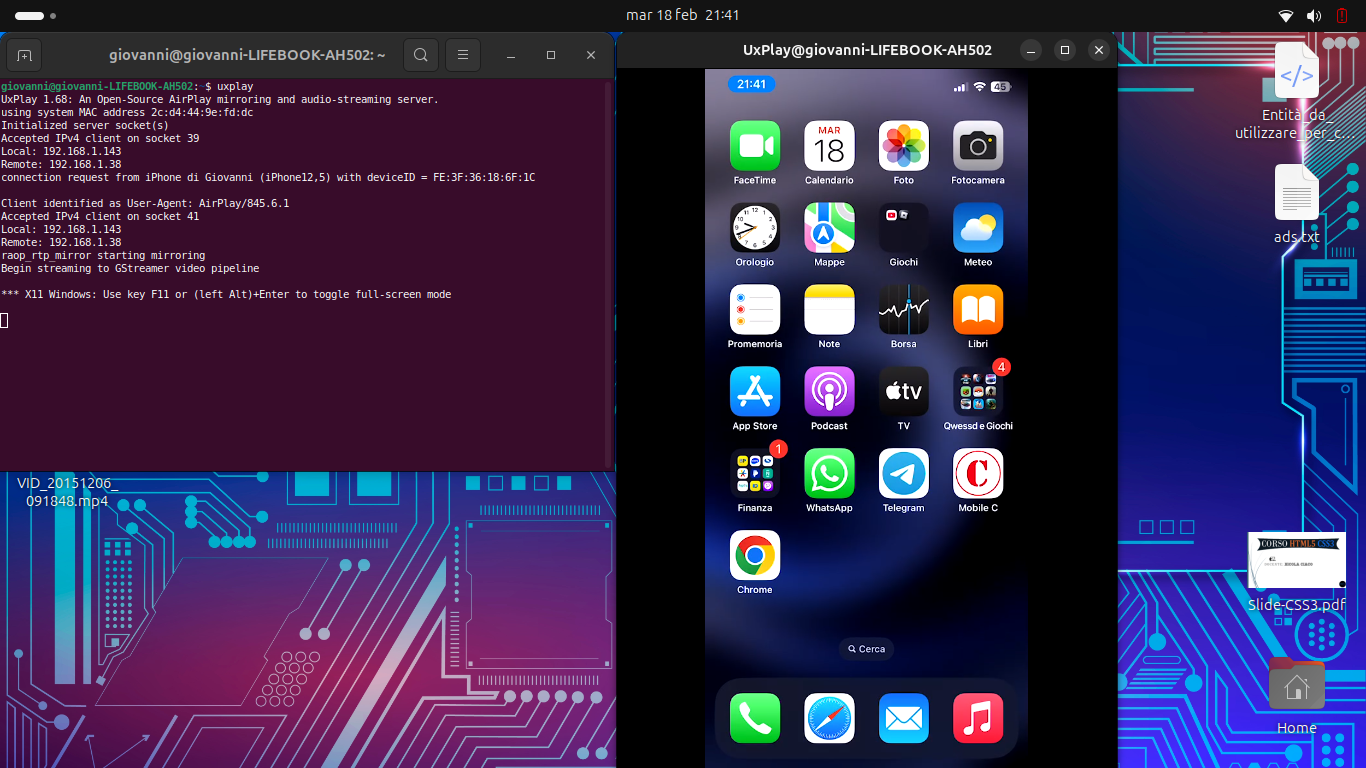Open the Phone app in the dock
The height and width of the screenshot is (768, 1366).
coord(754,718)
